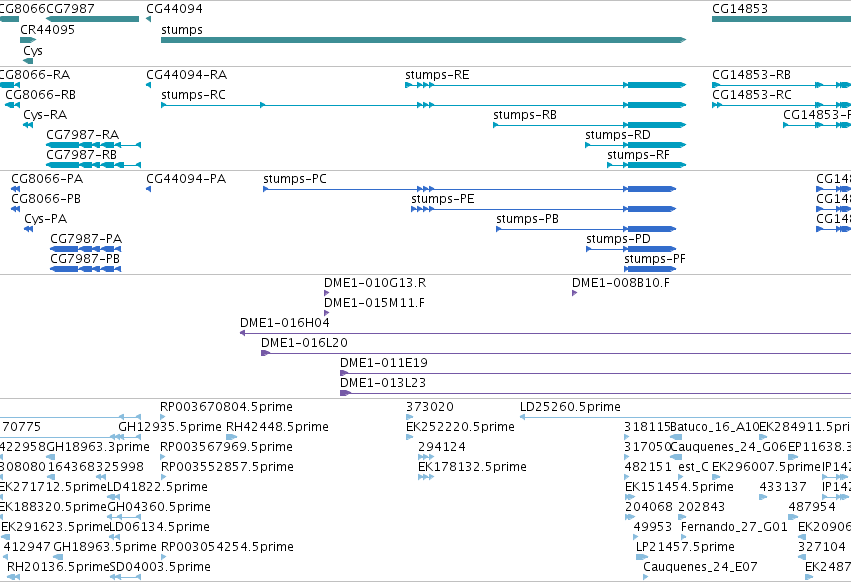
Task: Click EST LP21457.5prime
Action: click(x=642, y=556)
